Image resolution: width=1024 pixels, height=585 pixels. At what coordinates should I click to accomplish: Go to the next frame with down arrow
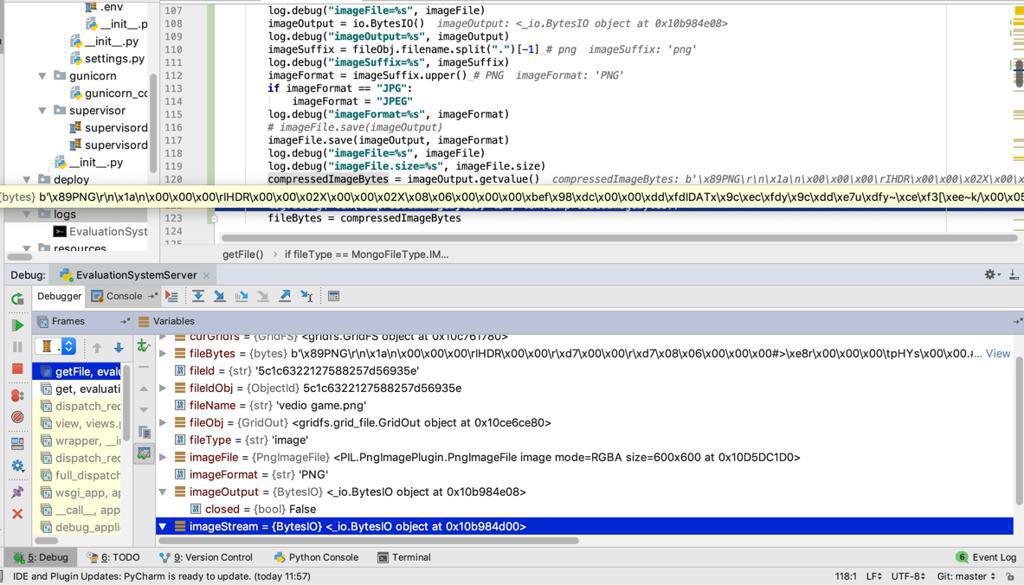(x=118, y=347)
